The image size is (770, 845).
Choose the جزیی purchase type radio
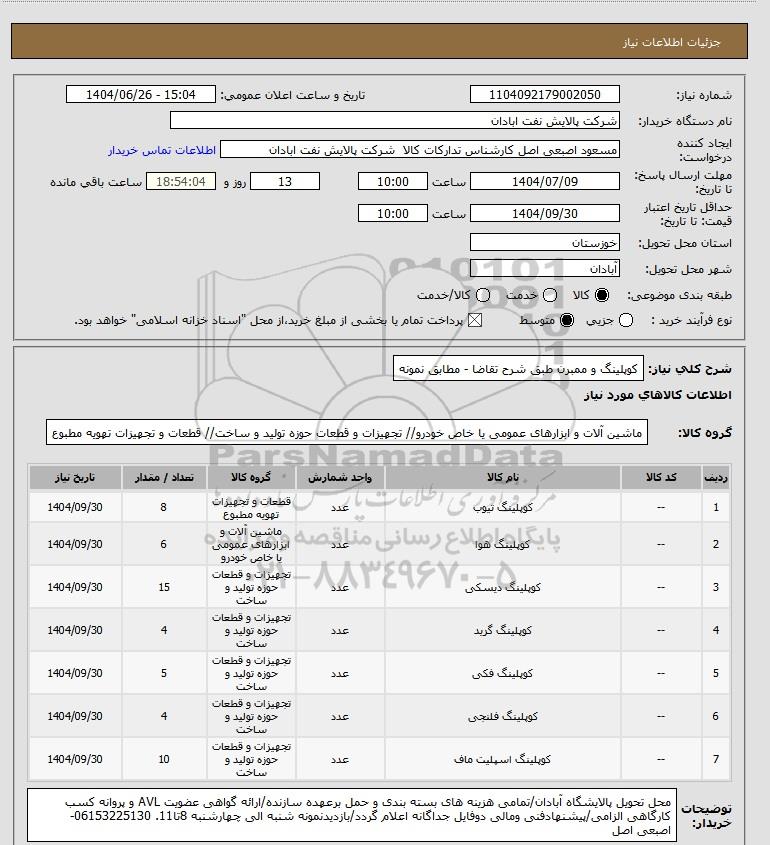(x=626, y=321)
